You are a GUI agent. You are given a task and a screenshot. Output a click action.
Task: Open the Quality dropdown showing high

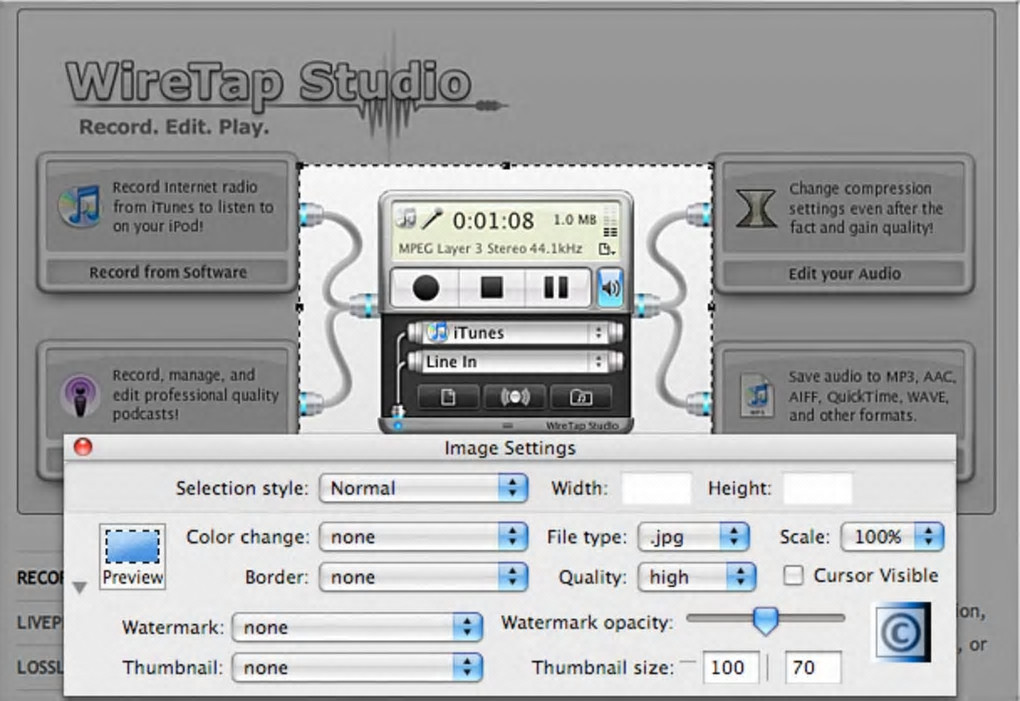697,577
